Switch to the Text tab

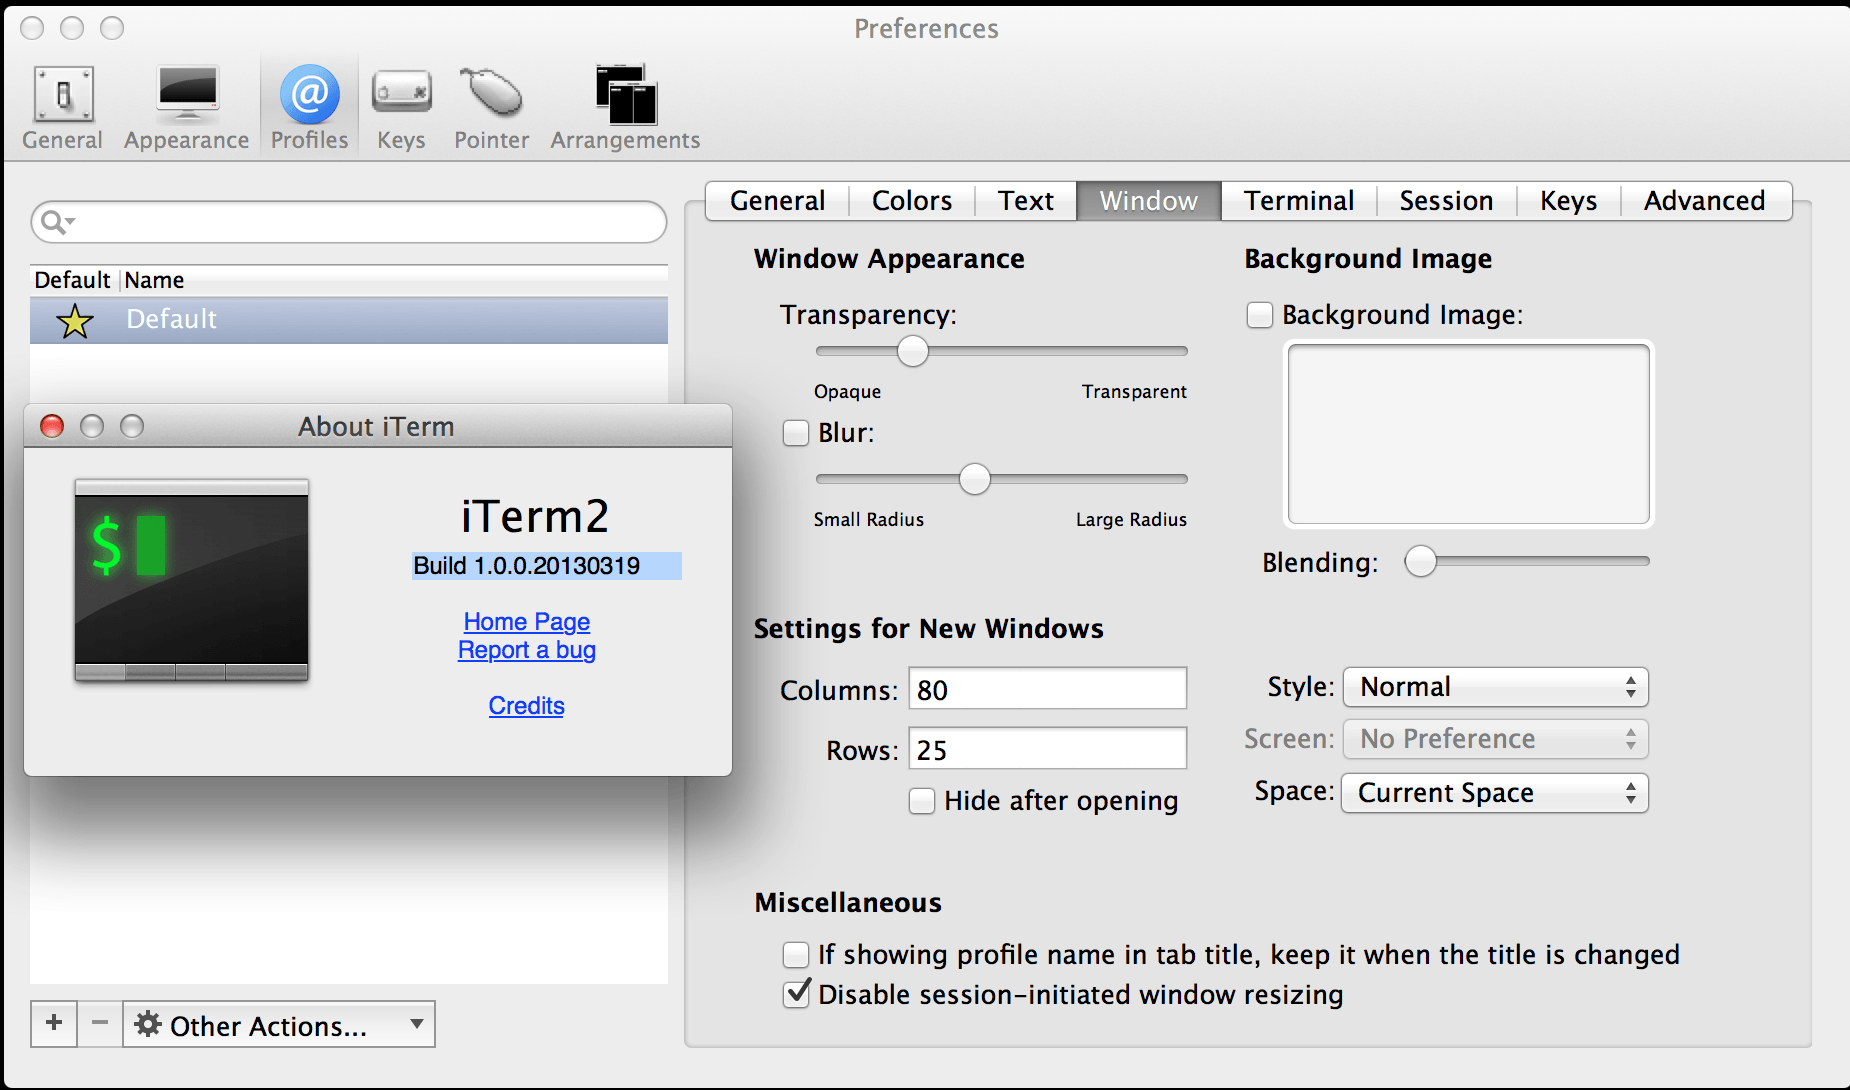1026,201
